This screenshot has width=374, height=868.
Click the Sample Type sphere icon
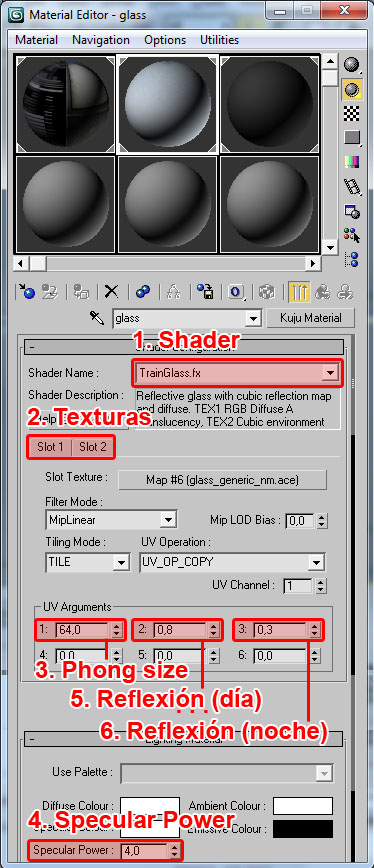click(351, 65)
